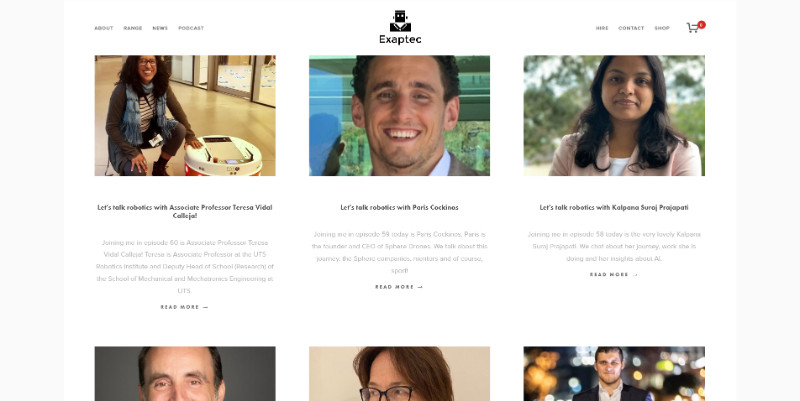This screenshot has height=401, width=800.
Task: Click Kalpana Prajapati portrait photo
Action: click(x=614, y=116)
